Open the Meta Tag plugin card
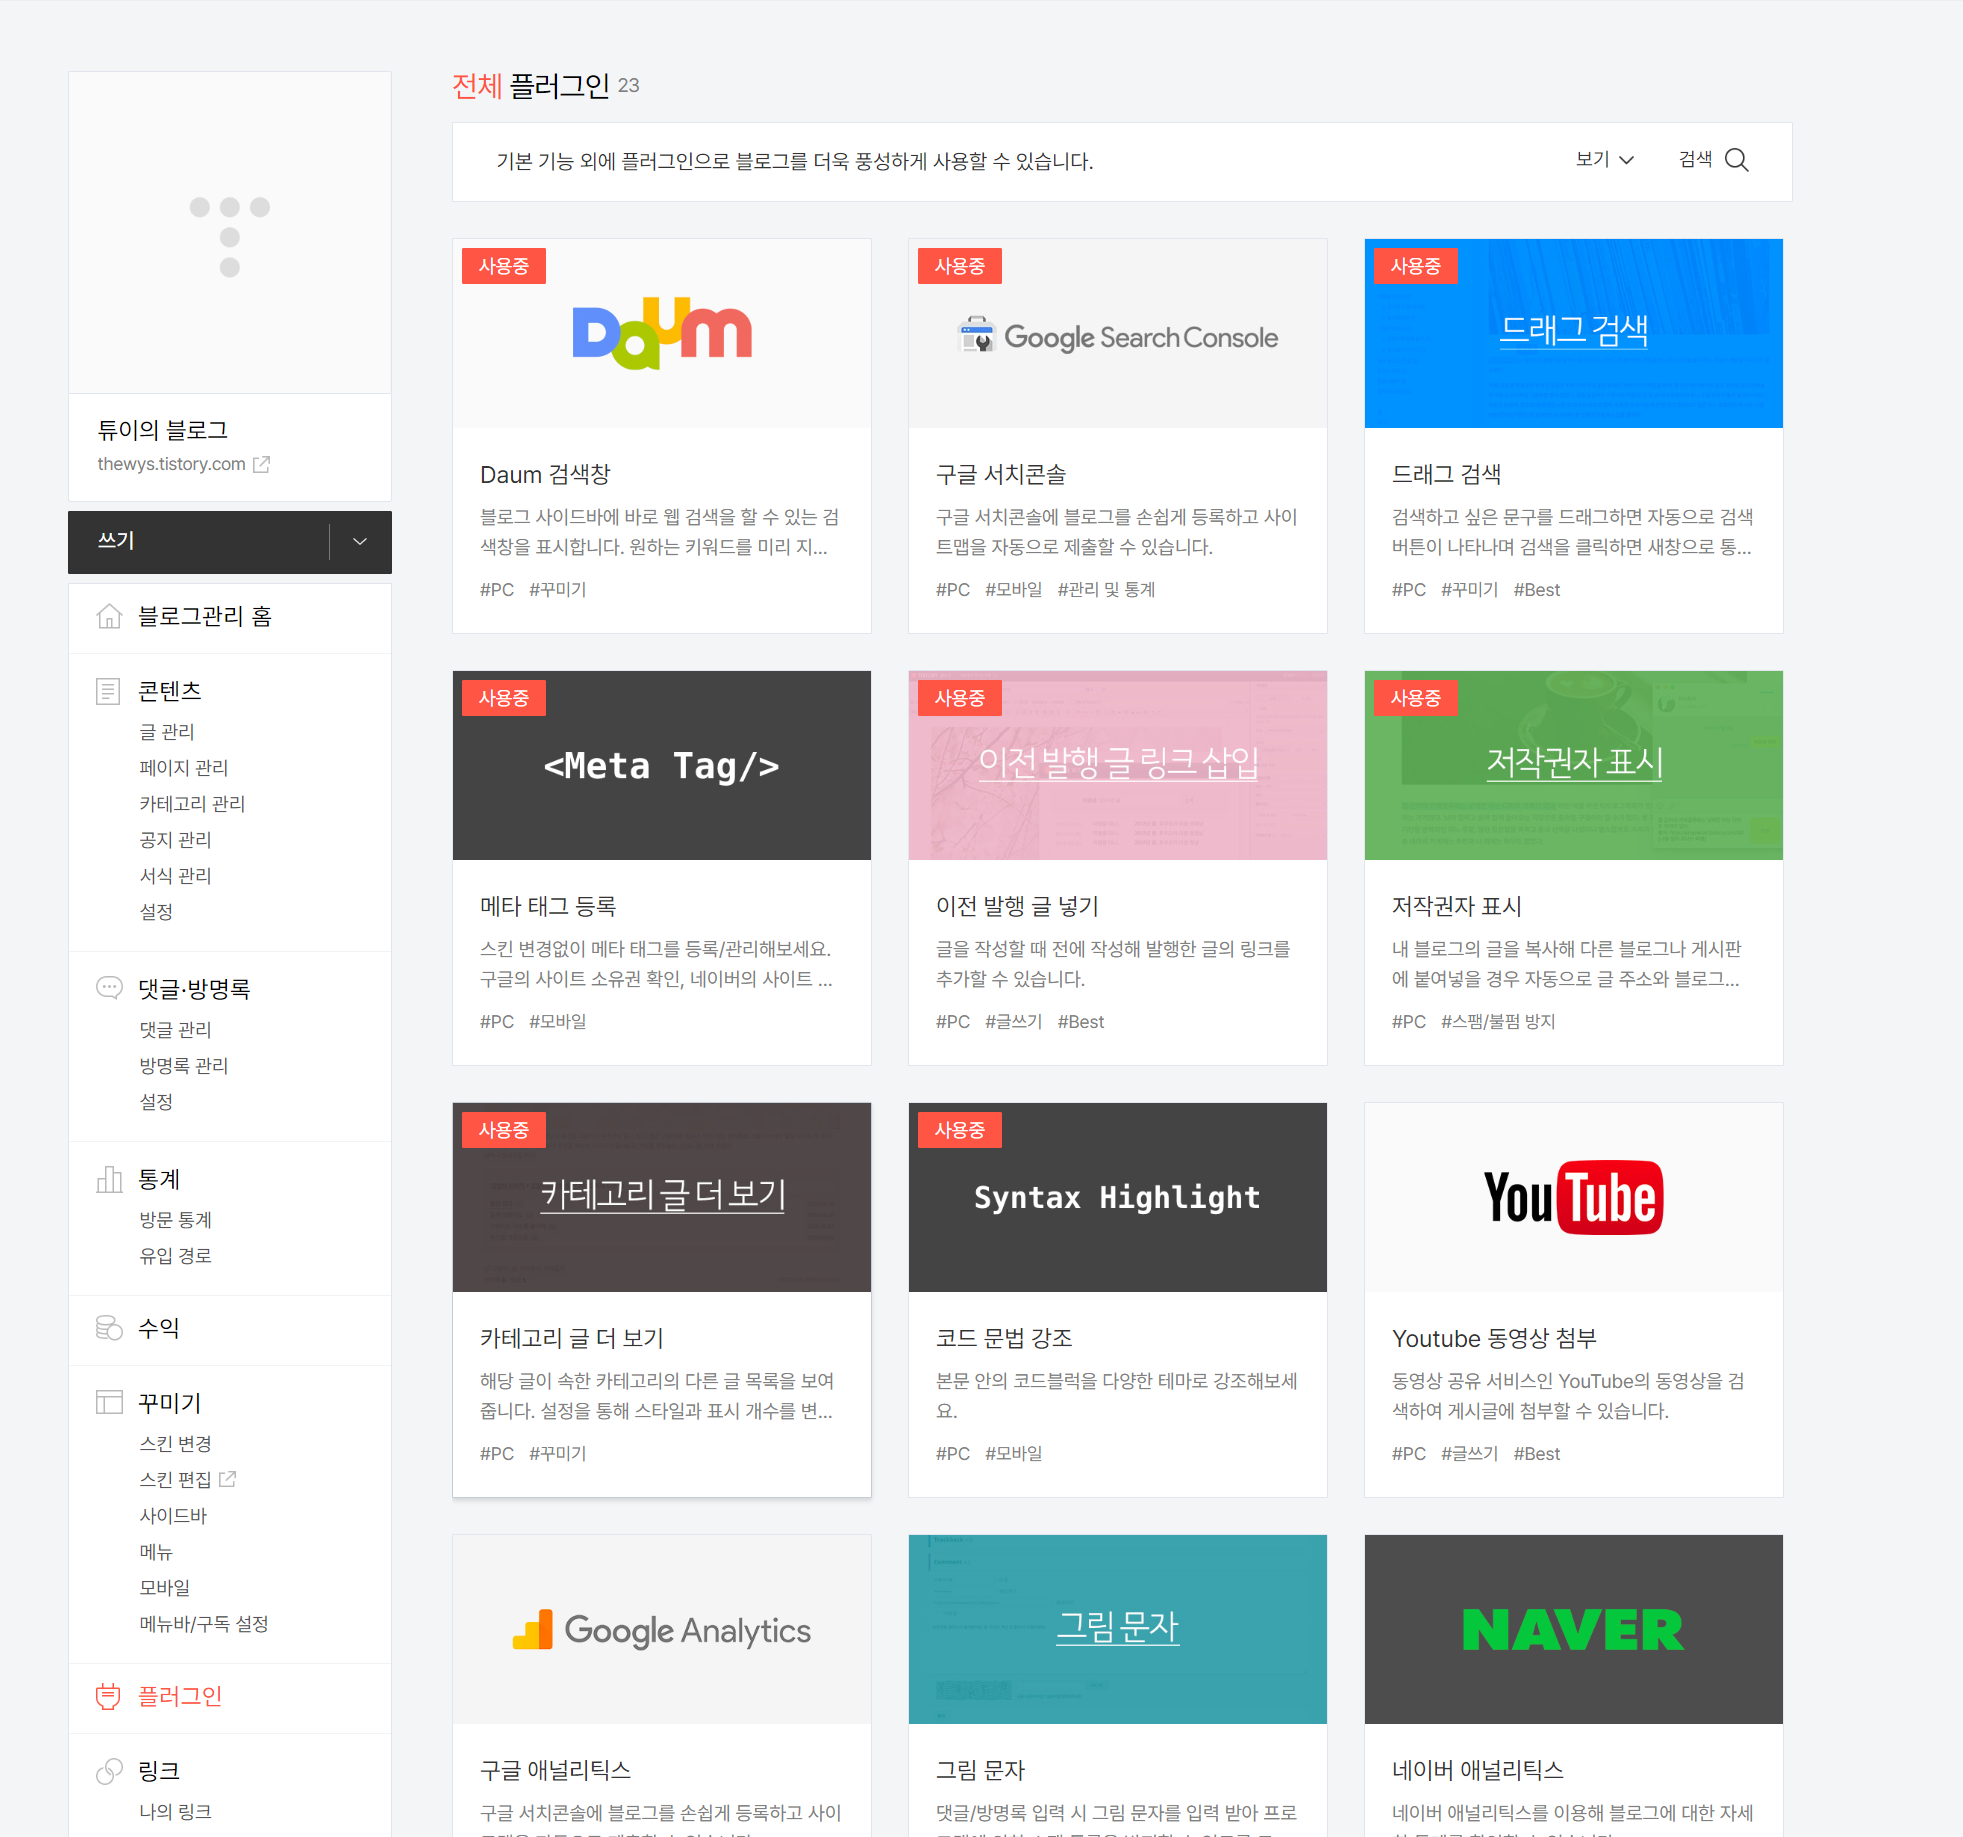 pyautogui.click(x=662, y=868)
